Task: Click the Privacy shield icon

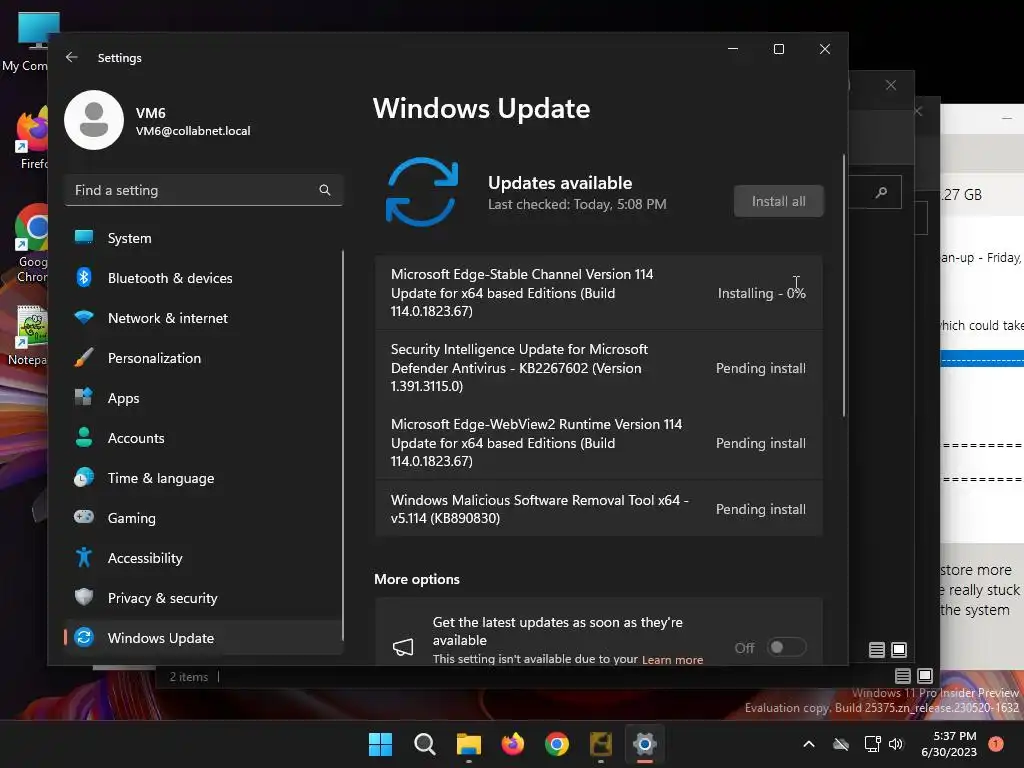Action: [84, 597]
